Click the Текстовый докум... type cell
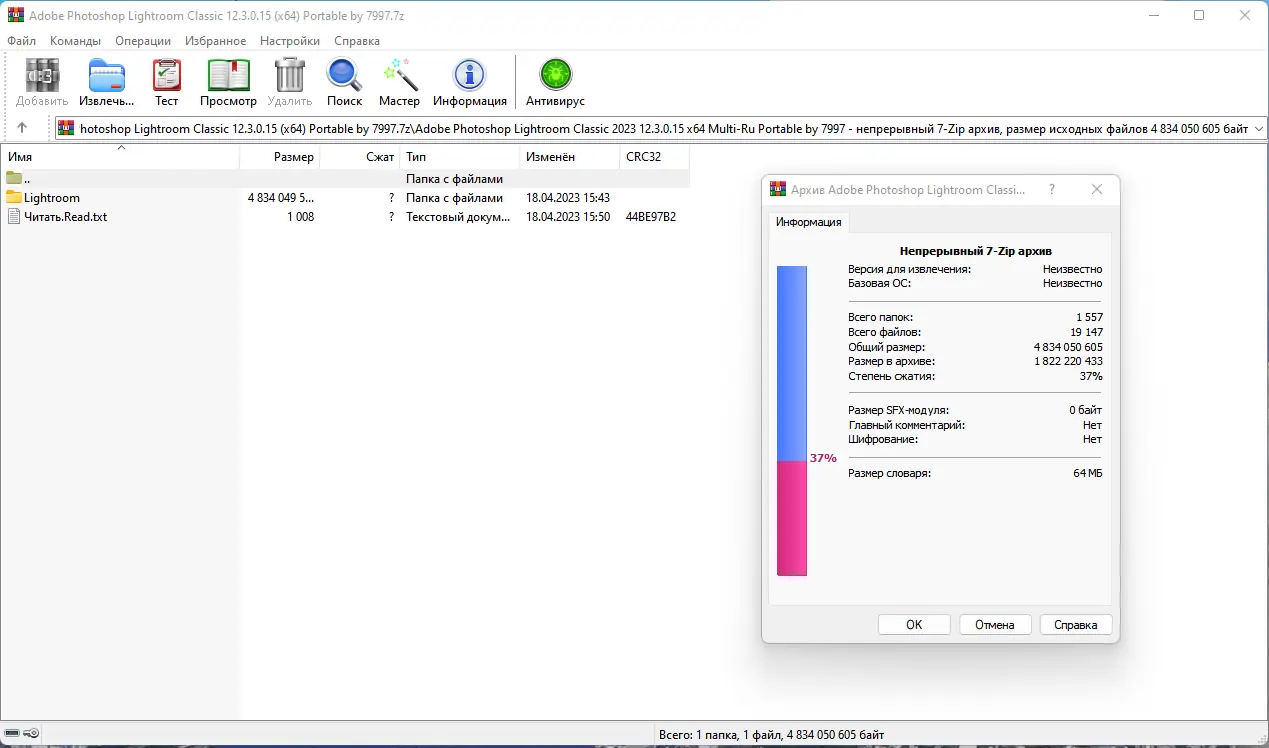 [458, 216]
